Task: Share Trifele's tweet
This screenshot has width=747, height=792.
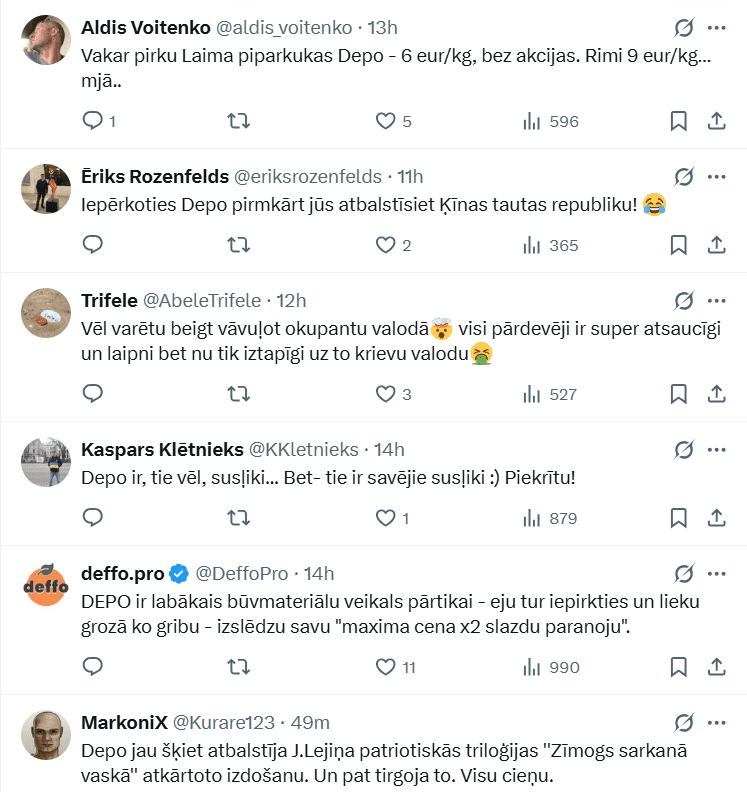Action: click(x=716, y=394)
